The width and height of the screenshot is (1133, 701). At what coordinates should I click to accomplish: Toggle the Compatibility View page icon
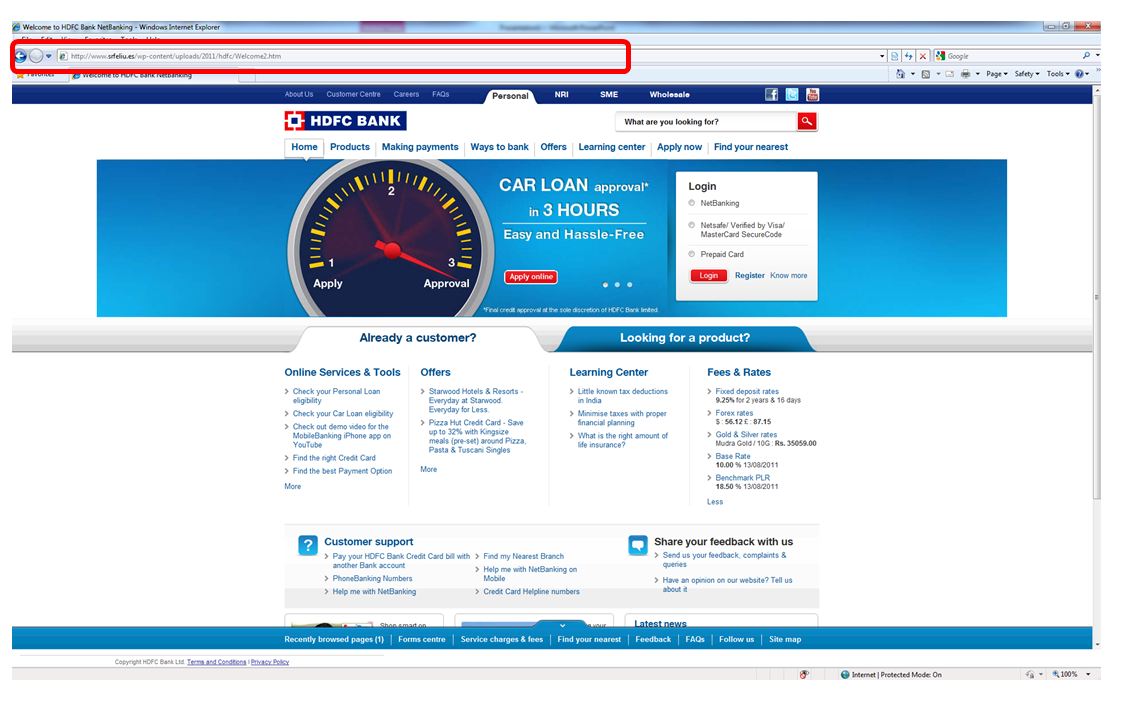[x=895, y=56]
